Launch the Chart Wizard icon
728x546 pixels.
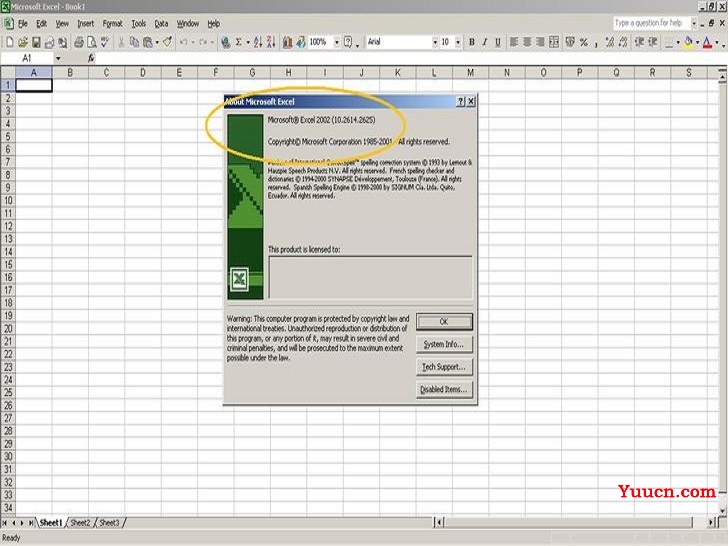[288, 42]
